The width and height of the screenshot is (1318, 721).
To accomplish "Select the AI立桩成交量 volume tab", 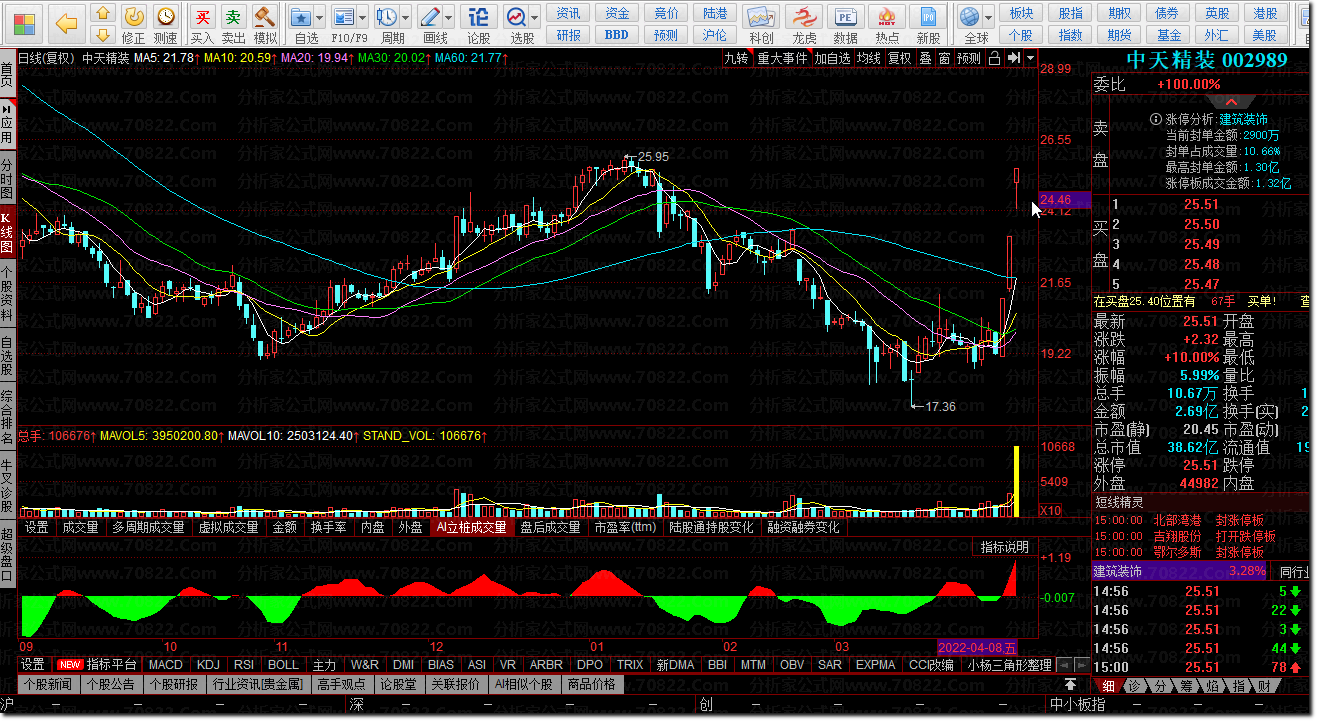I will [472, 527].
